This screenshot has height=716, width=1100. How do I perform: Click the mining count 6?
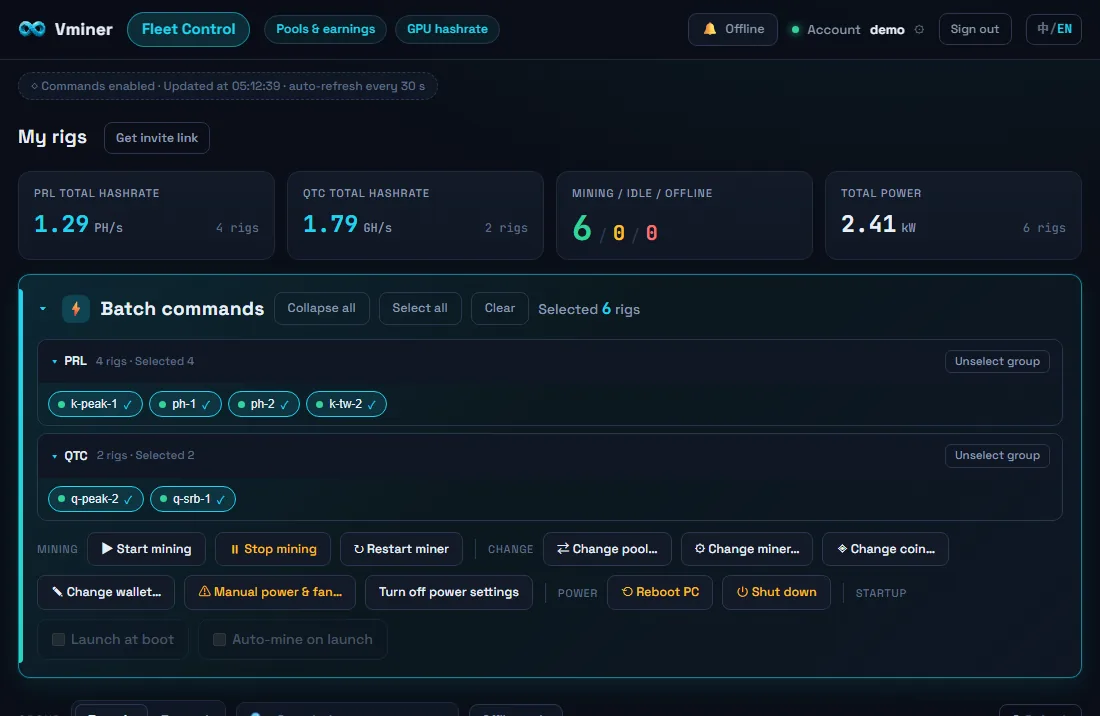coord(582,229)
